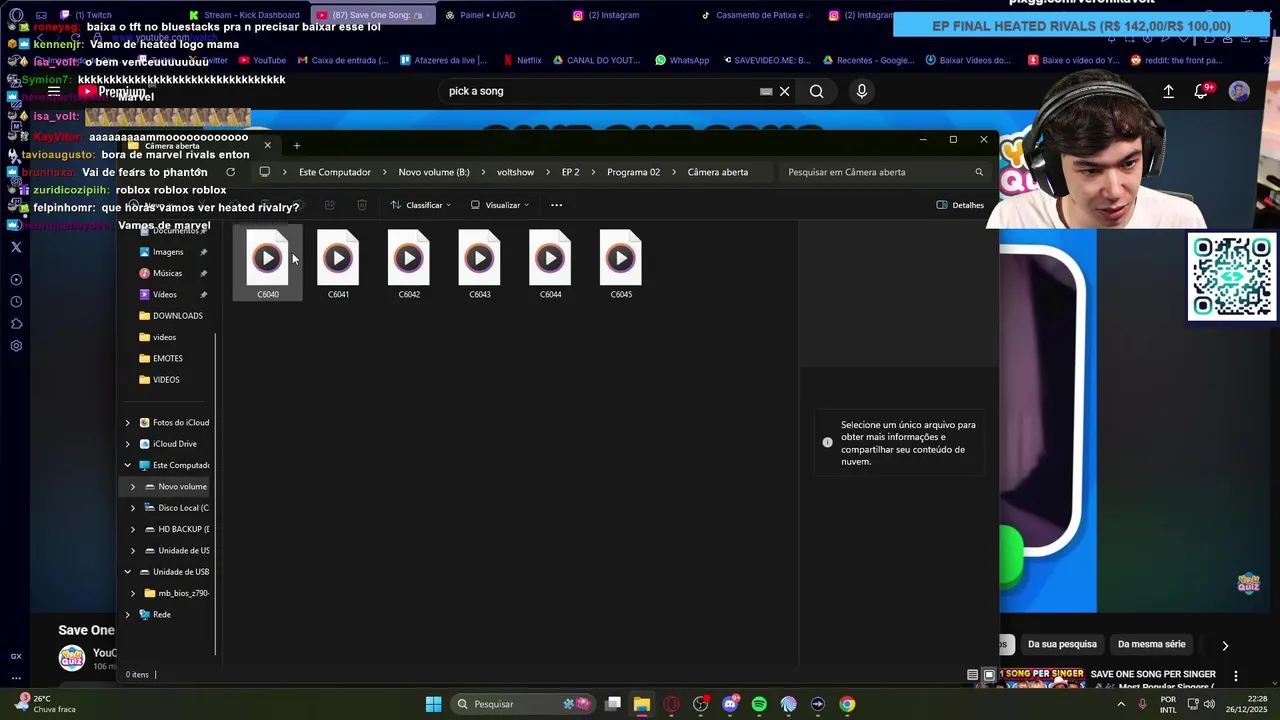The image size is (1280, 720).
Task: Open the Explorer toolbar's three-dot more options menu
Action: tap(556, 205)
